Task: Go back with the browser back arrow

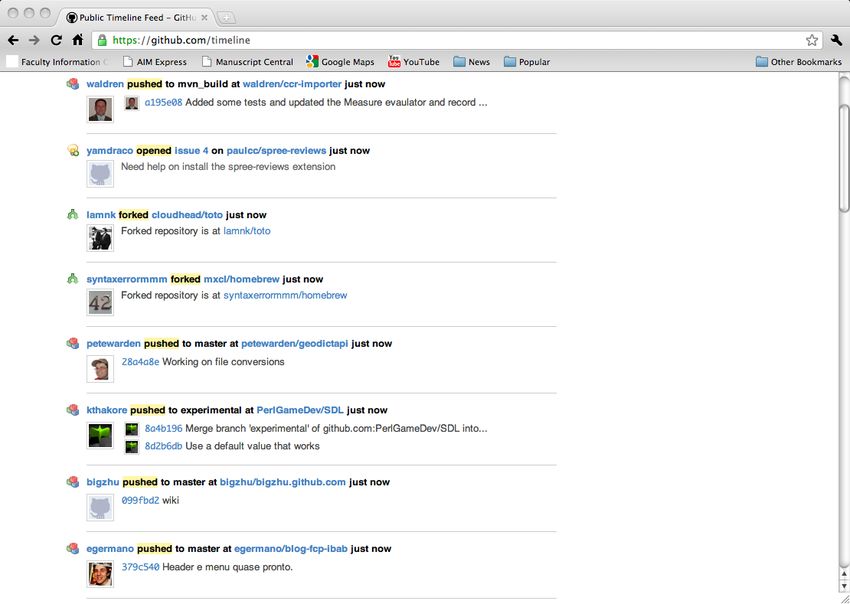Action: coord(14,40)
